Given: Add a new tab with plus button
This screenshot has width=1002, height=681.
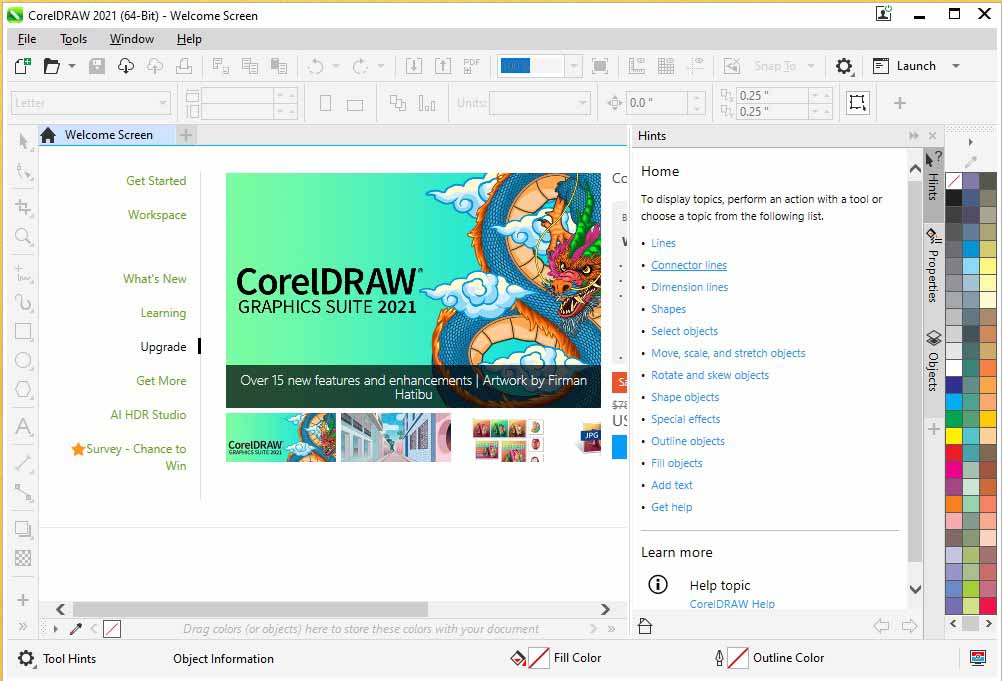Looking at the screenshot, I should [186, 135].
